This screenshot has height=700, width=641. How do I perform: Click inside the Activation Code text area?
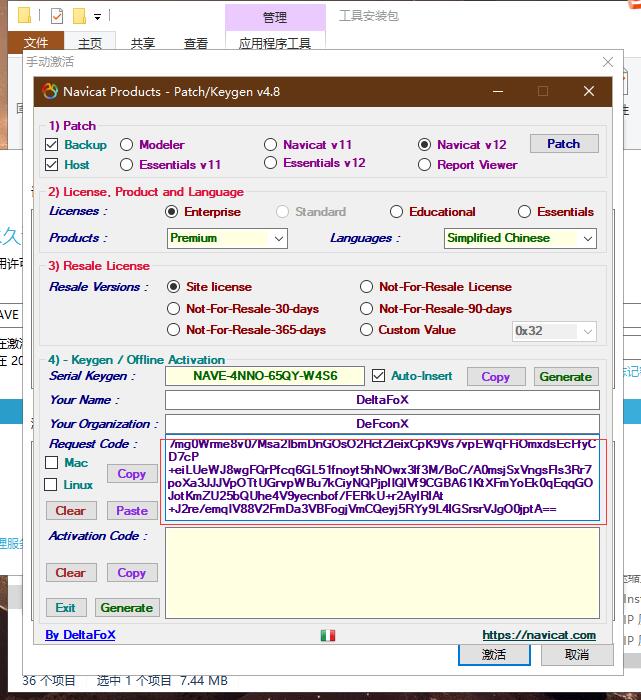382,573
